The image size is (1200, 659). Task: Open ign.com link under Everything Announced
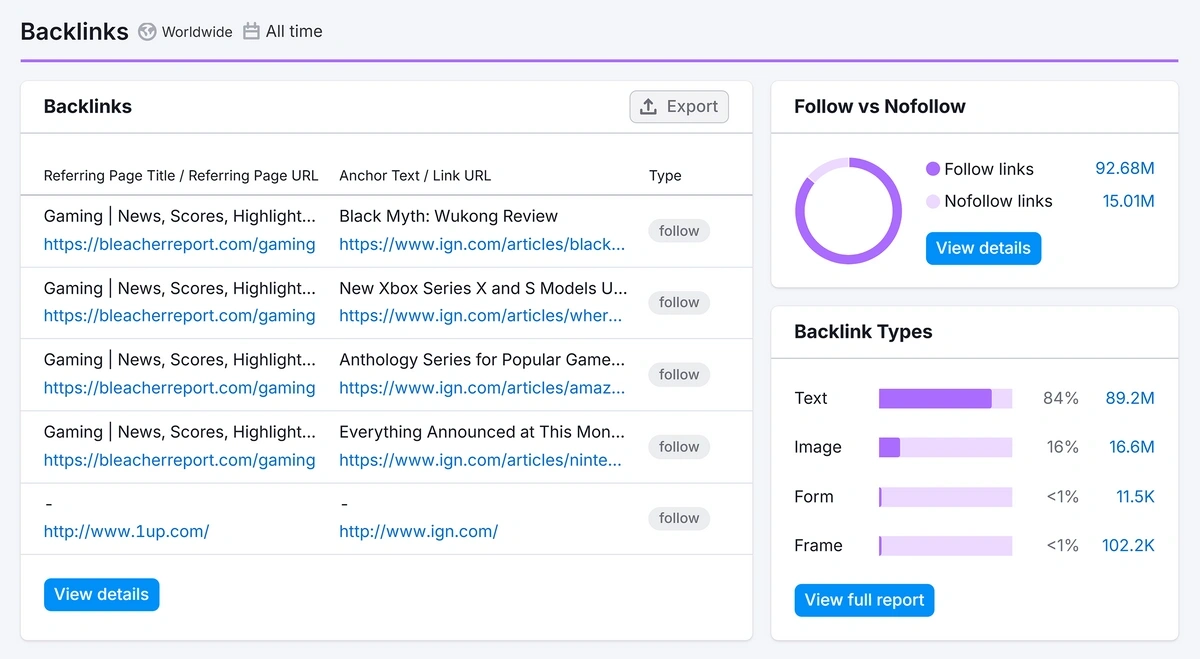point(481,460)
